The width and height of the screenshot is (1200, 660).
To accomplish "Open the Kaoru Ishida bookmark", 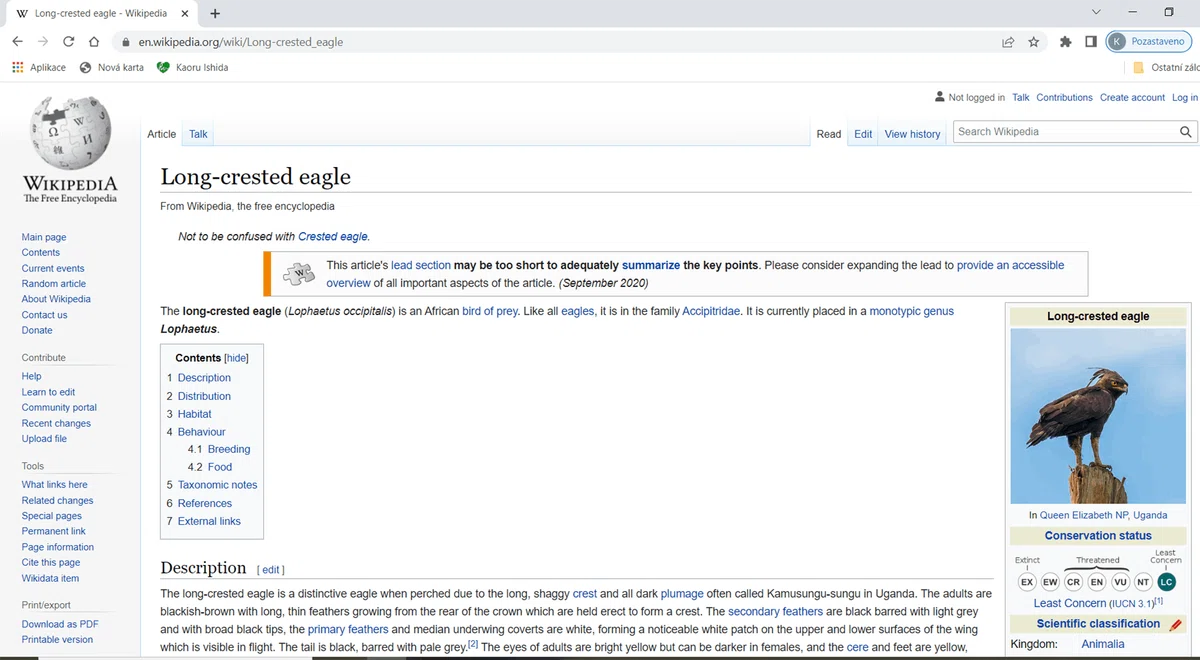I will (x=193, y=67).
